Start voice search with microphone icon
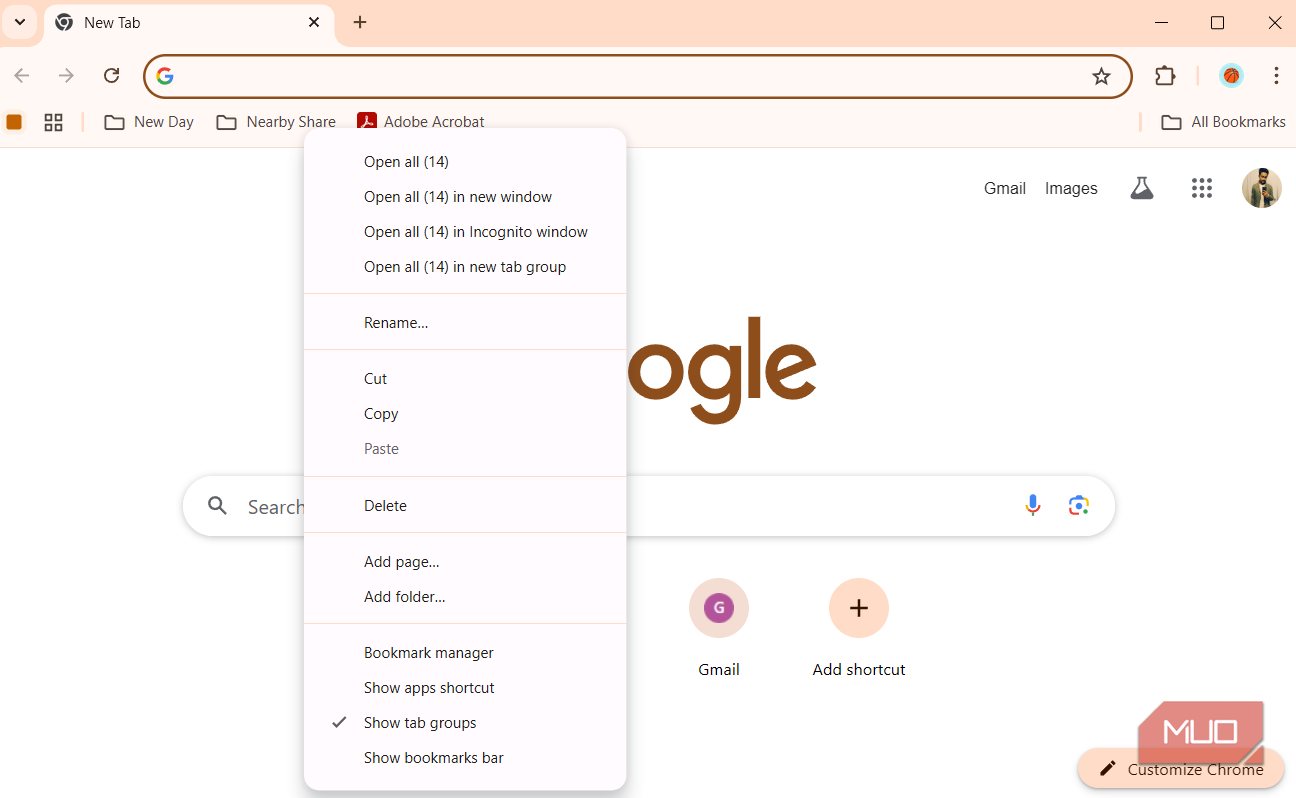 (1033, 506)
